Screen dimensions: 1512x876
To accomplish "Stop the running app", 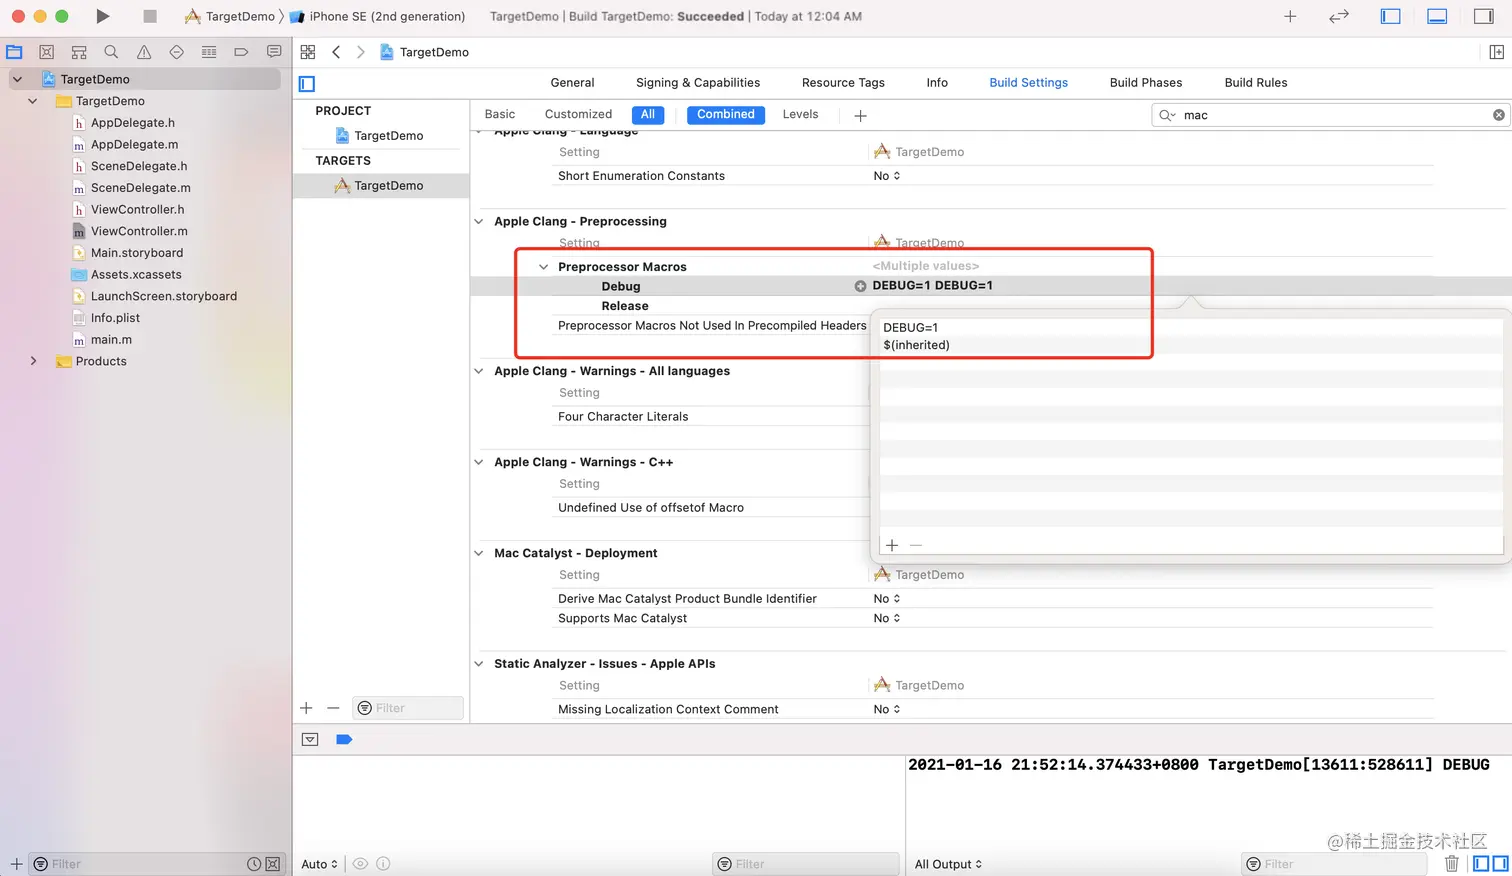I will (x=150, y=16).
